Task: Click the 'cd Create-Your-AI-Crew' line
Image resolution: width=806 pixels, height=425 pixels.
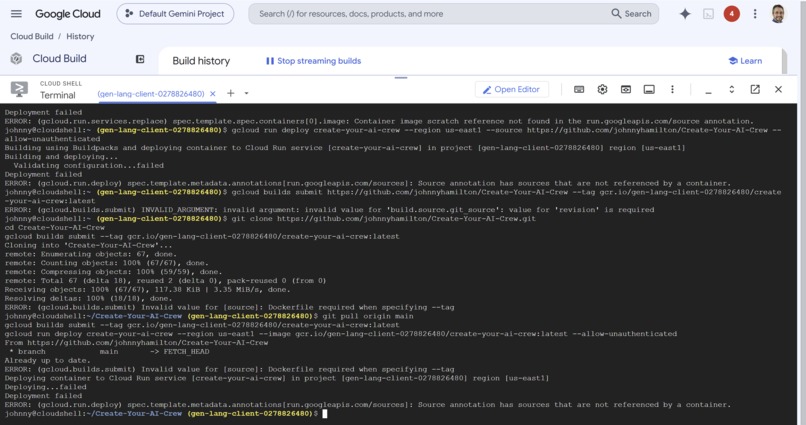Action: 54,227
